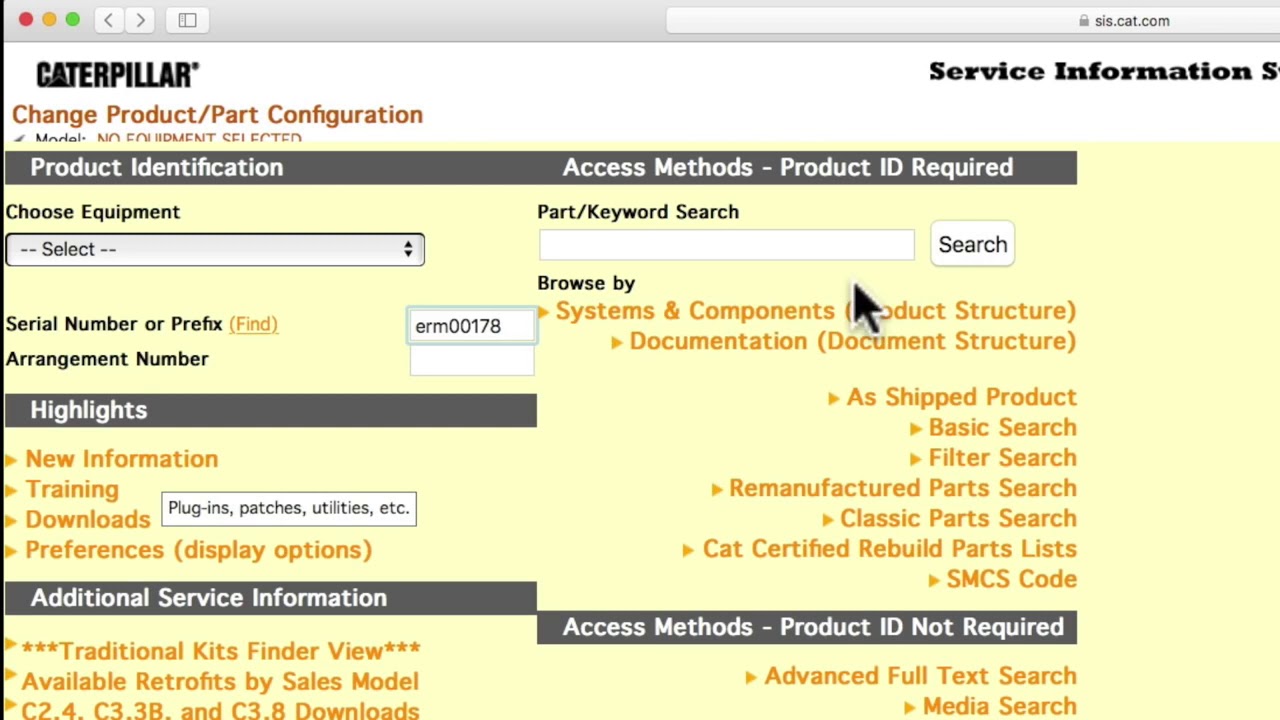The image size is (1280, 720).
Task: Click the Choose Equipment label
Action: coord(93,212)
